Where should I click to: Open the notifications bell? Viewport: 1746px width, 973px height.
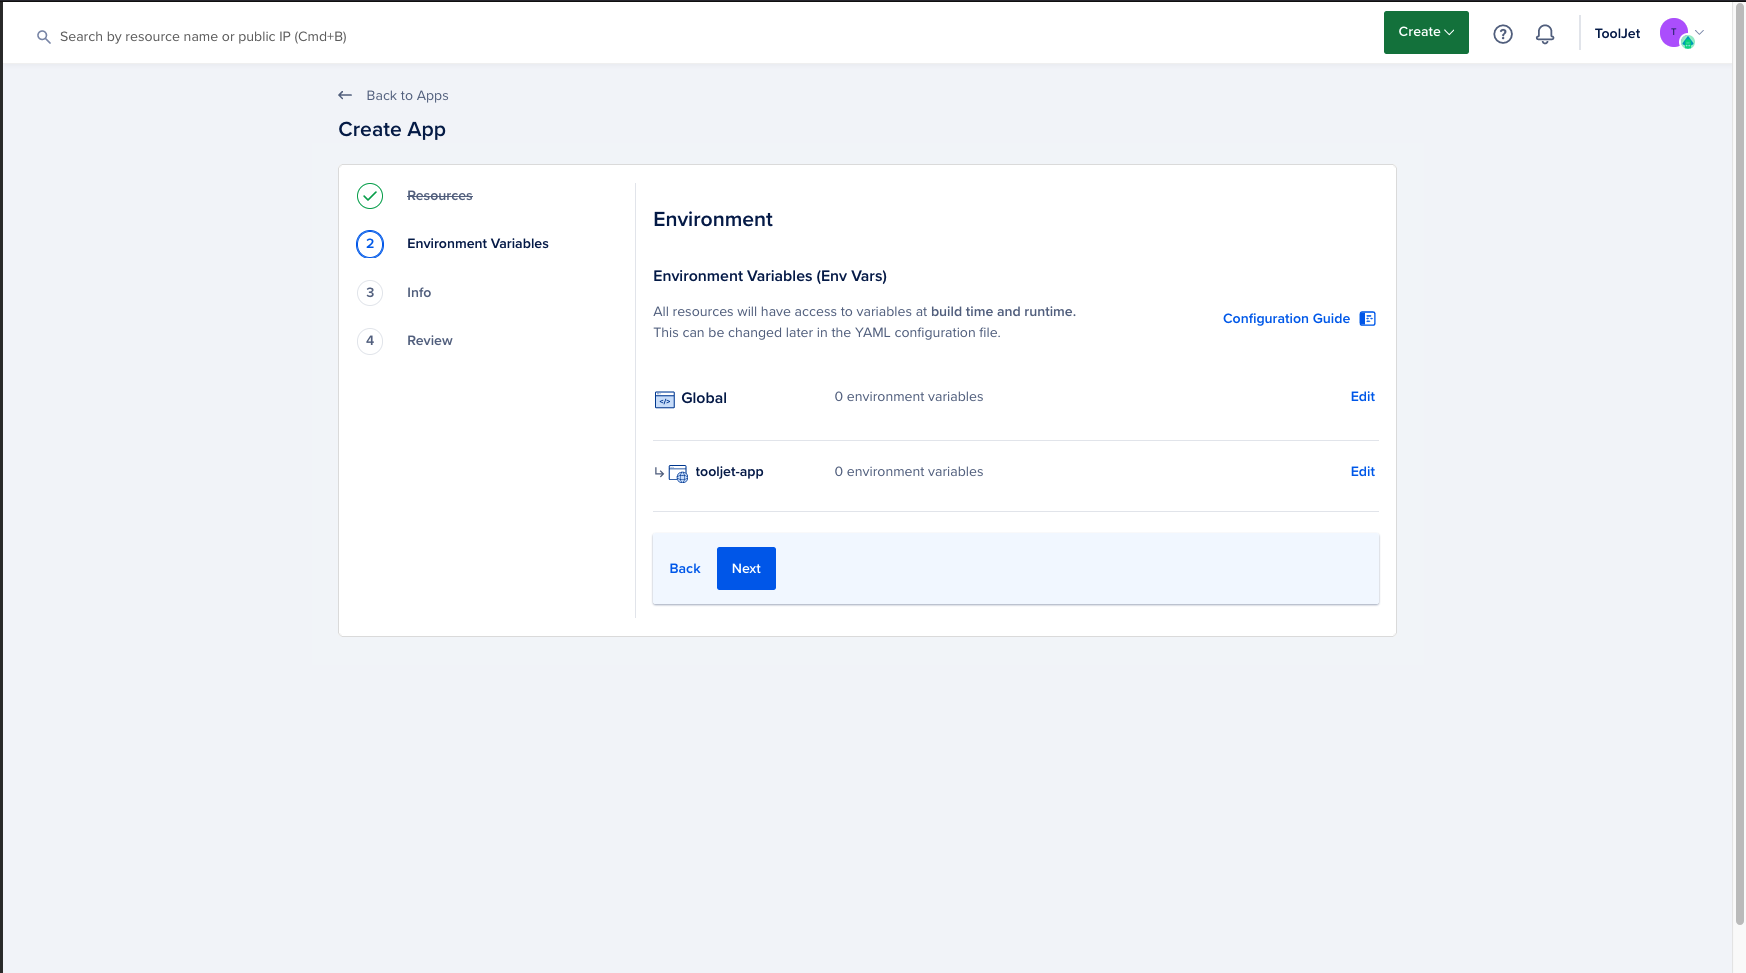(x=1545, y=34)
